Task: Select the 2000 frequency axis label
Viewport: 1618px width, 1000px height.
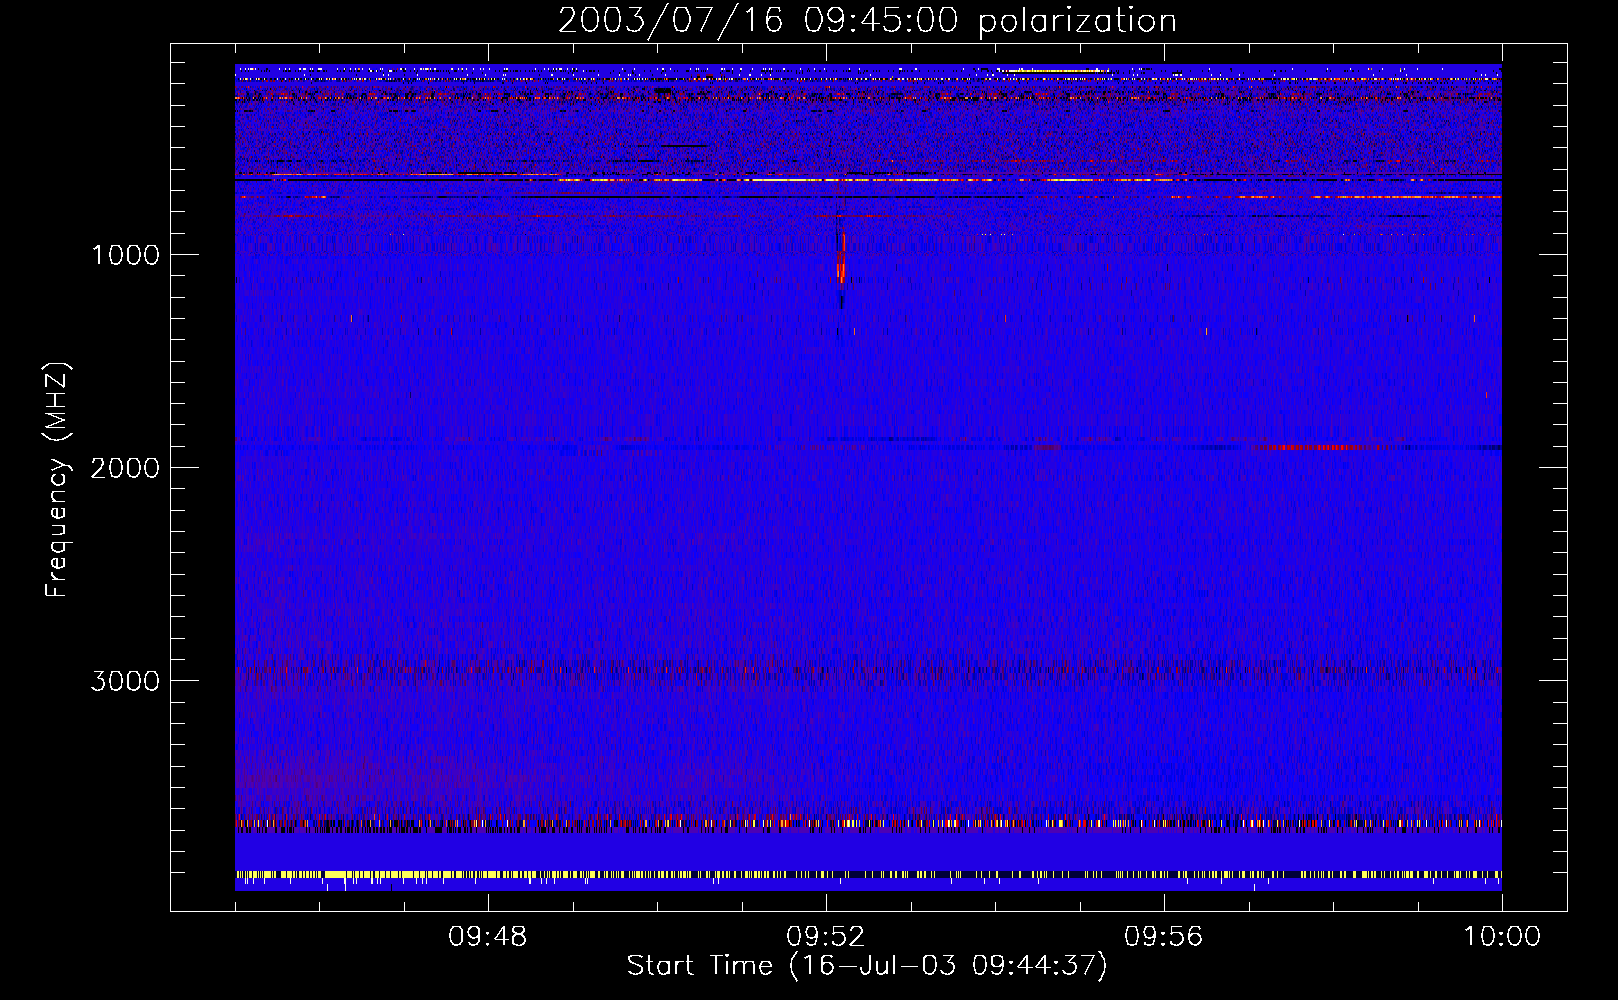Action: 125,468
